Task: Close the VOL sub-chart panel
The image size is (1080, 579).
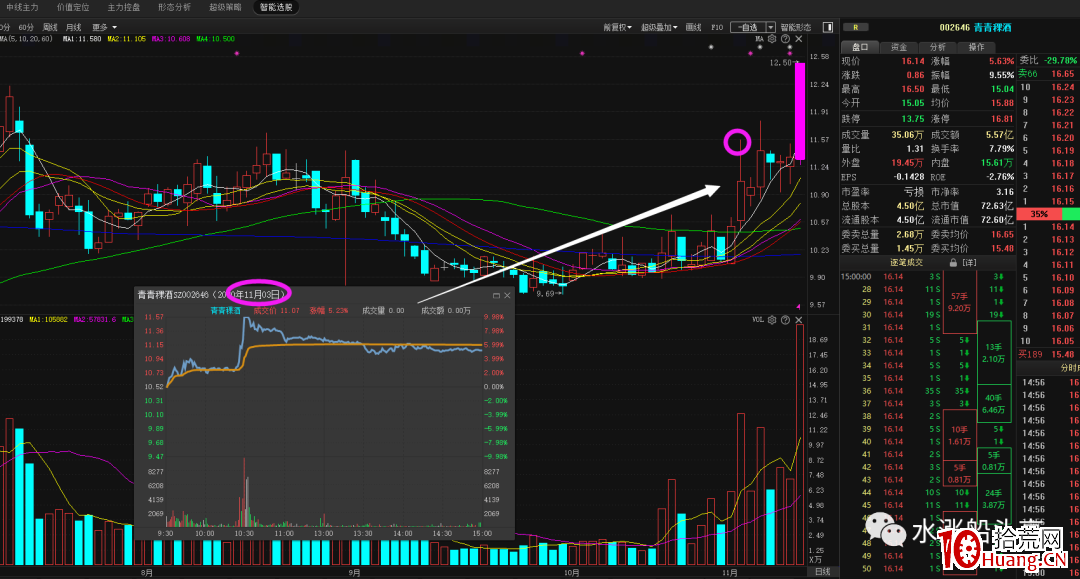Action: [799, 320]
